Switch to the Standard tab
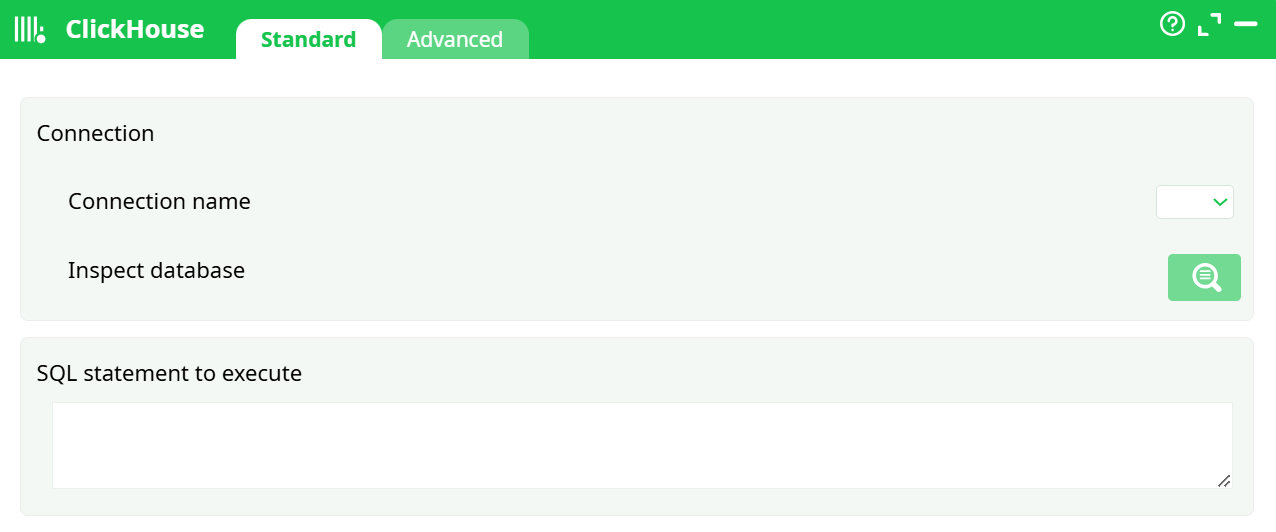This screenshot has height=532, width=1276. [308, 40]
